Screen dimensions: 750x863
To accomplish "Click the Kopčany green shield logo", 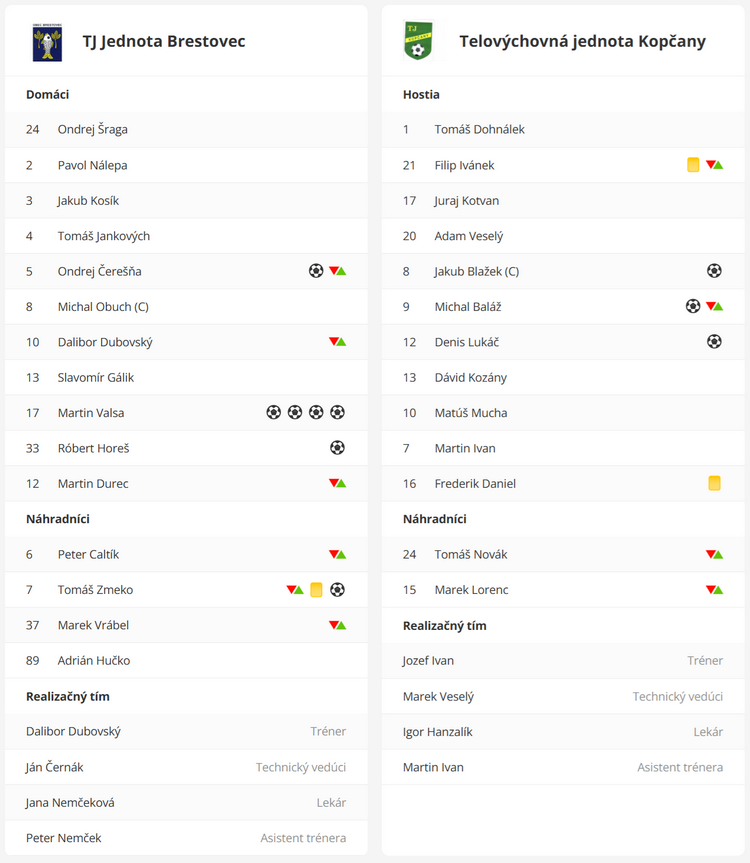I will coord(418,40).
